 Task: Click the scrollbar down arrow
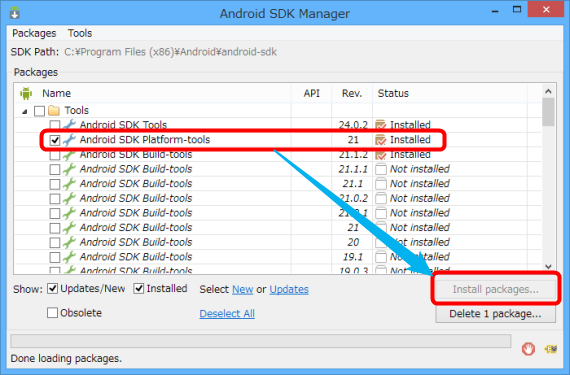coord(549,267)
